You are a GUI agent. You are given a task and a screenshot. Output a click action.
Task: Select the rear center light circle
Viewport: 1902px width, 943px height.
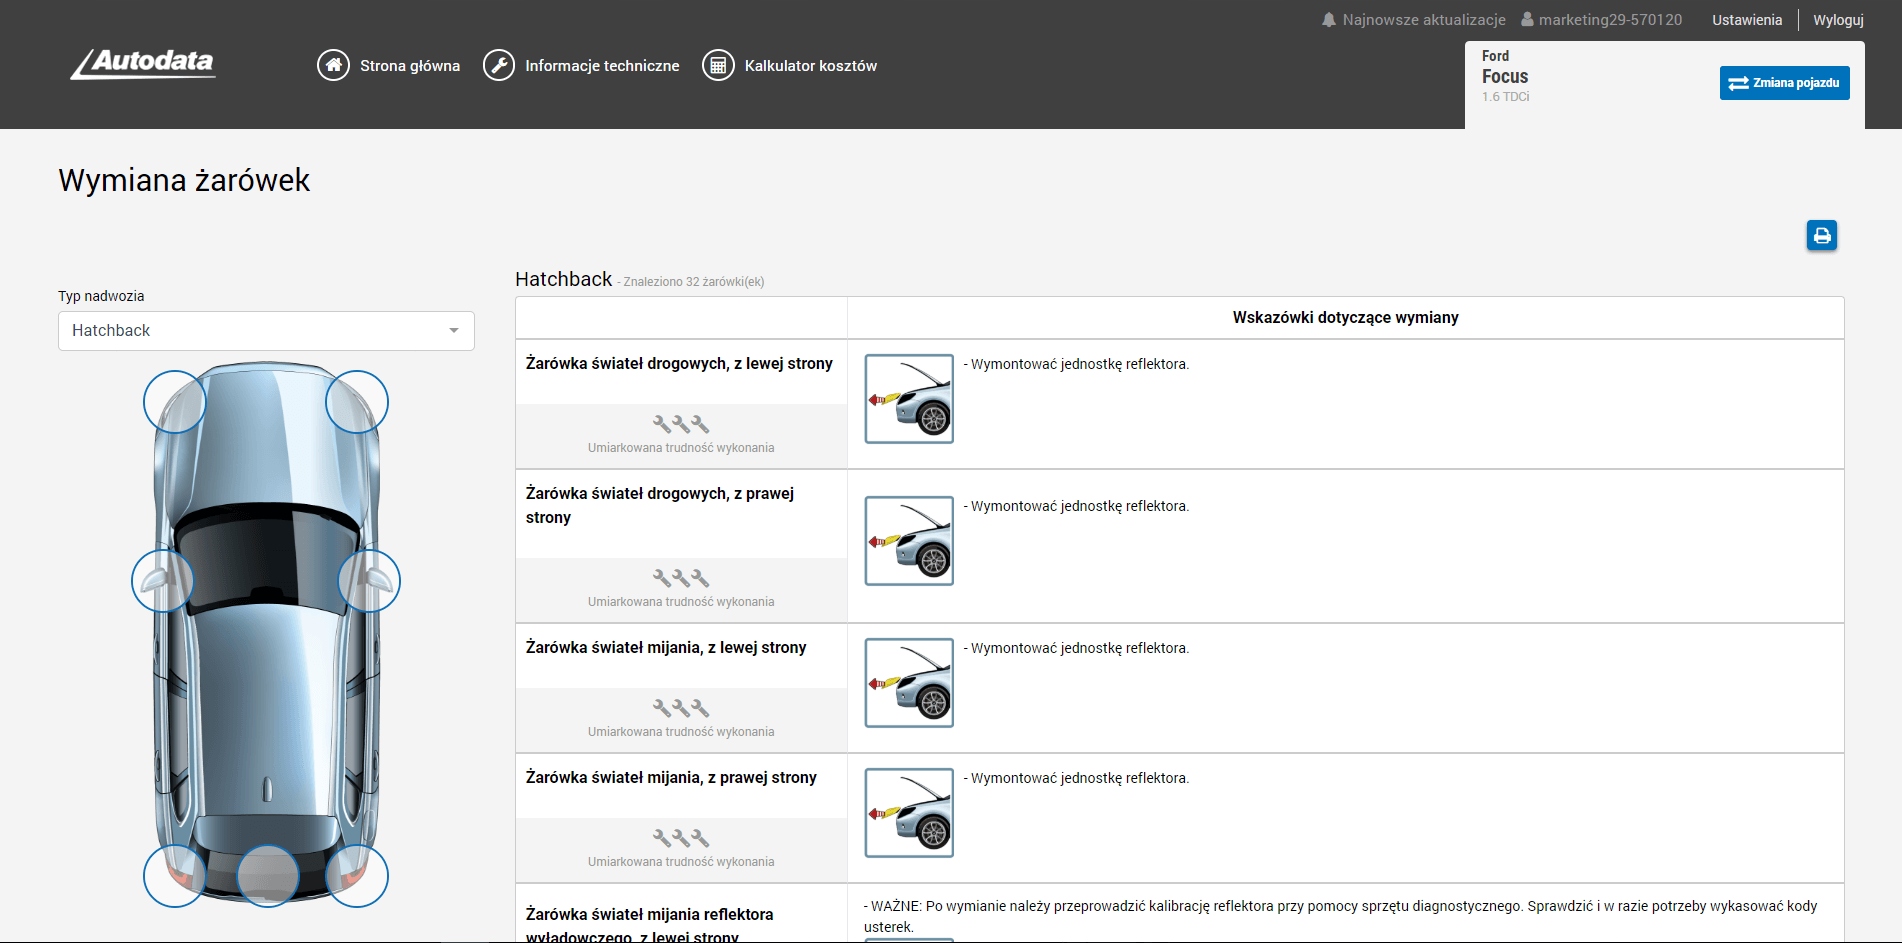(x=267, y=876)
